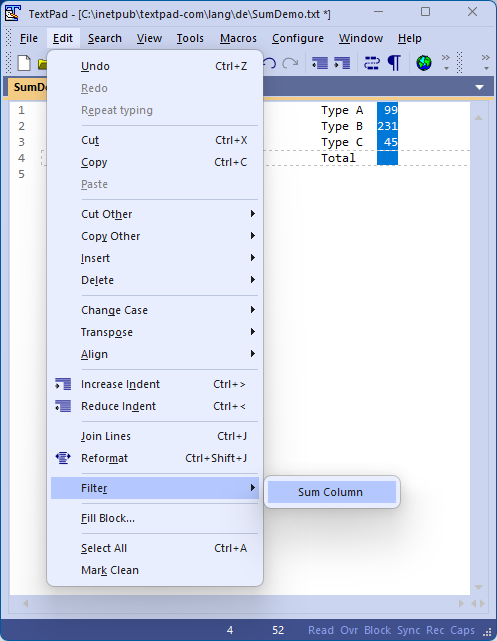Viewport: 497px width, 641px height.
Task: Open the document tab list dropdown arrow
Action: tap(479, 87)
